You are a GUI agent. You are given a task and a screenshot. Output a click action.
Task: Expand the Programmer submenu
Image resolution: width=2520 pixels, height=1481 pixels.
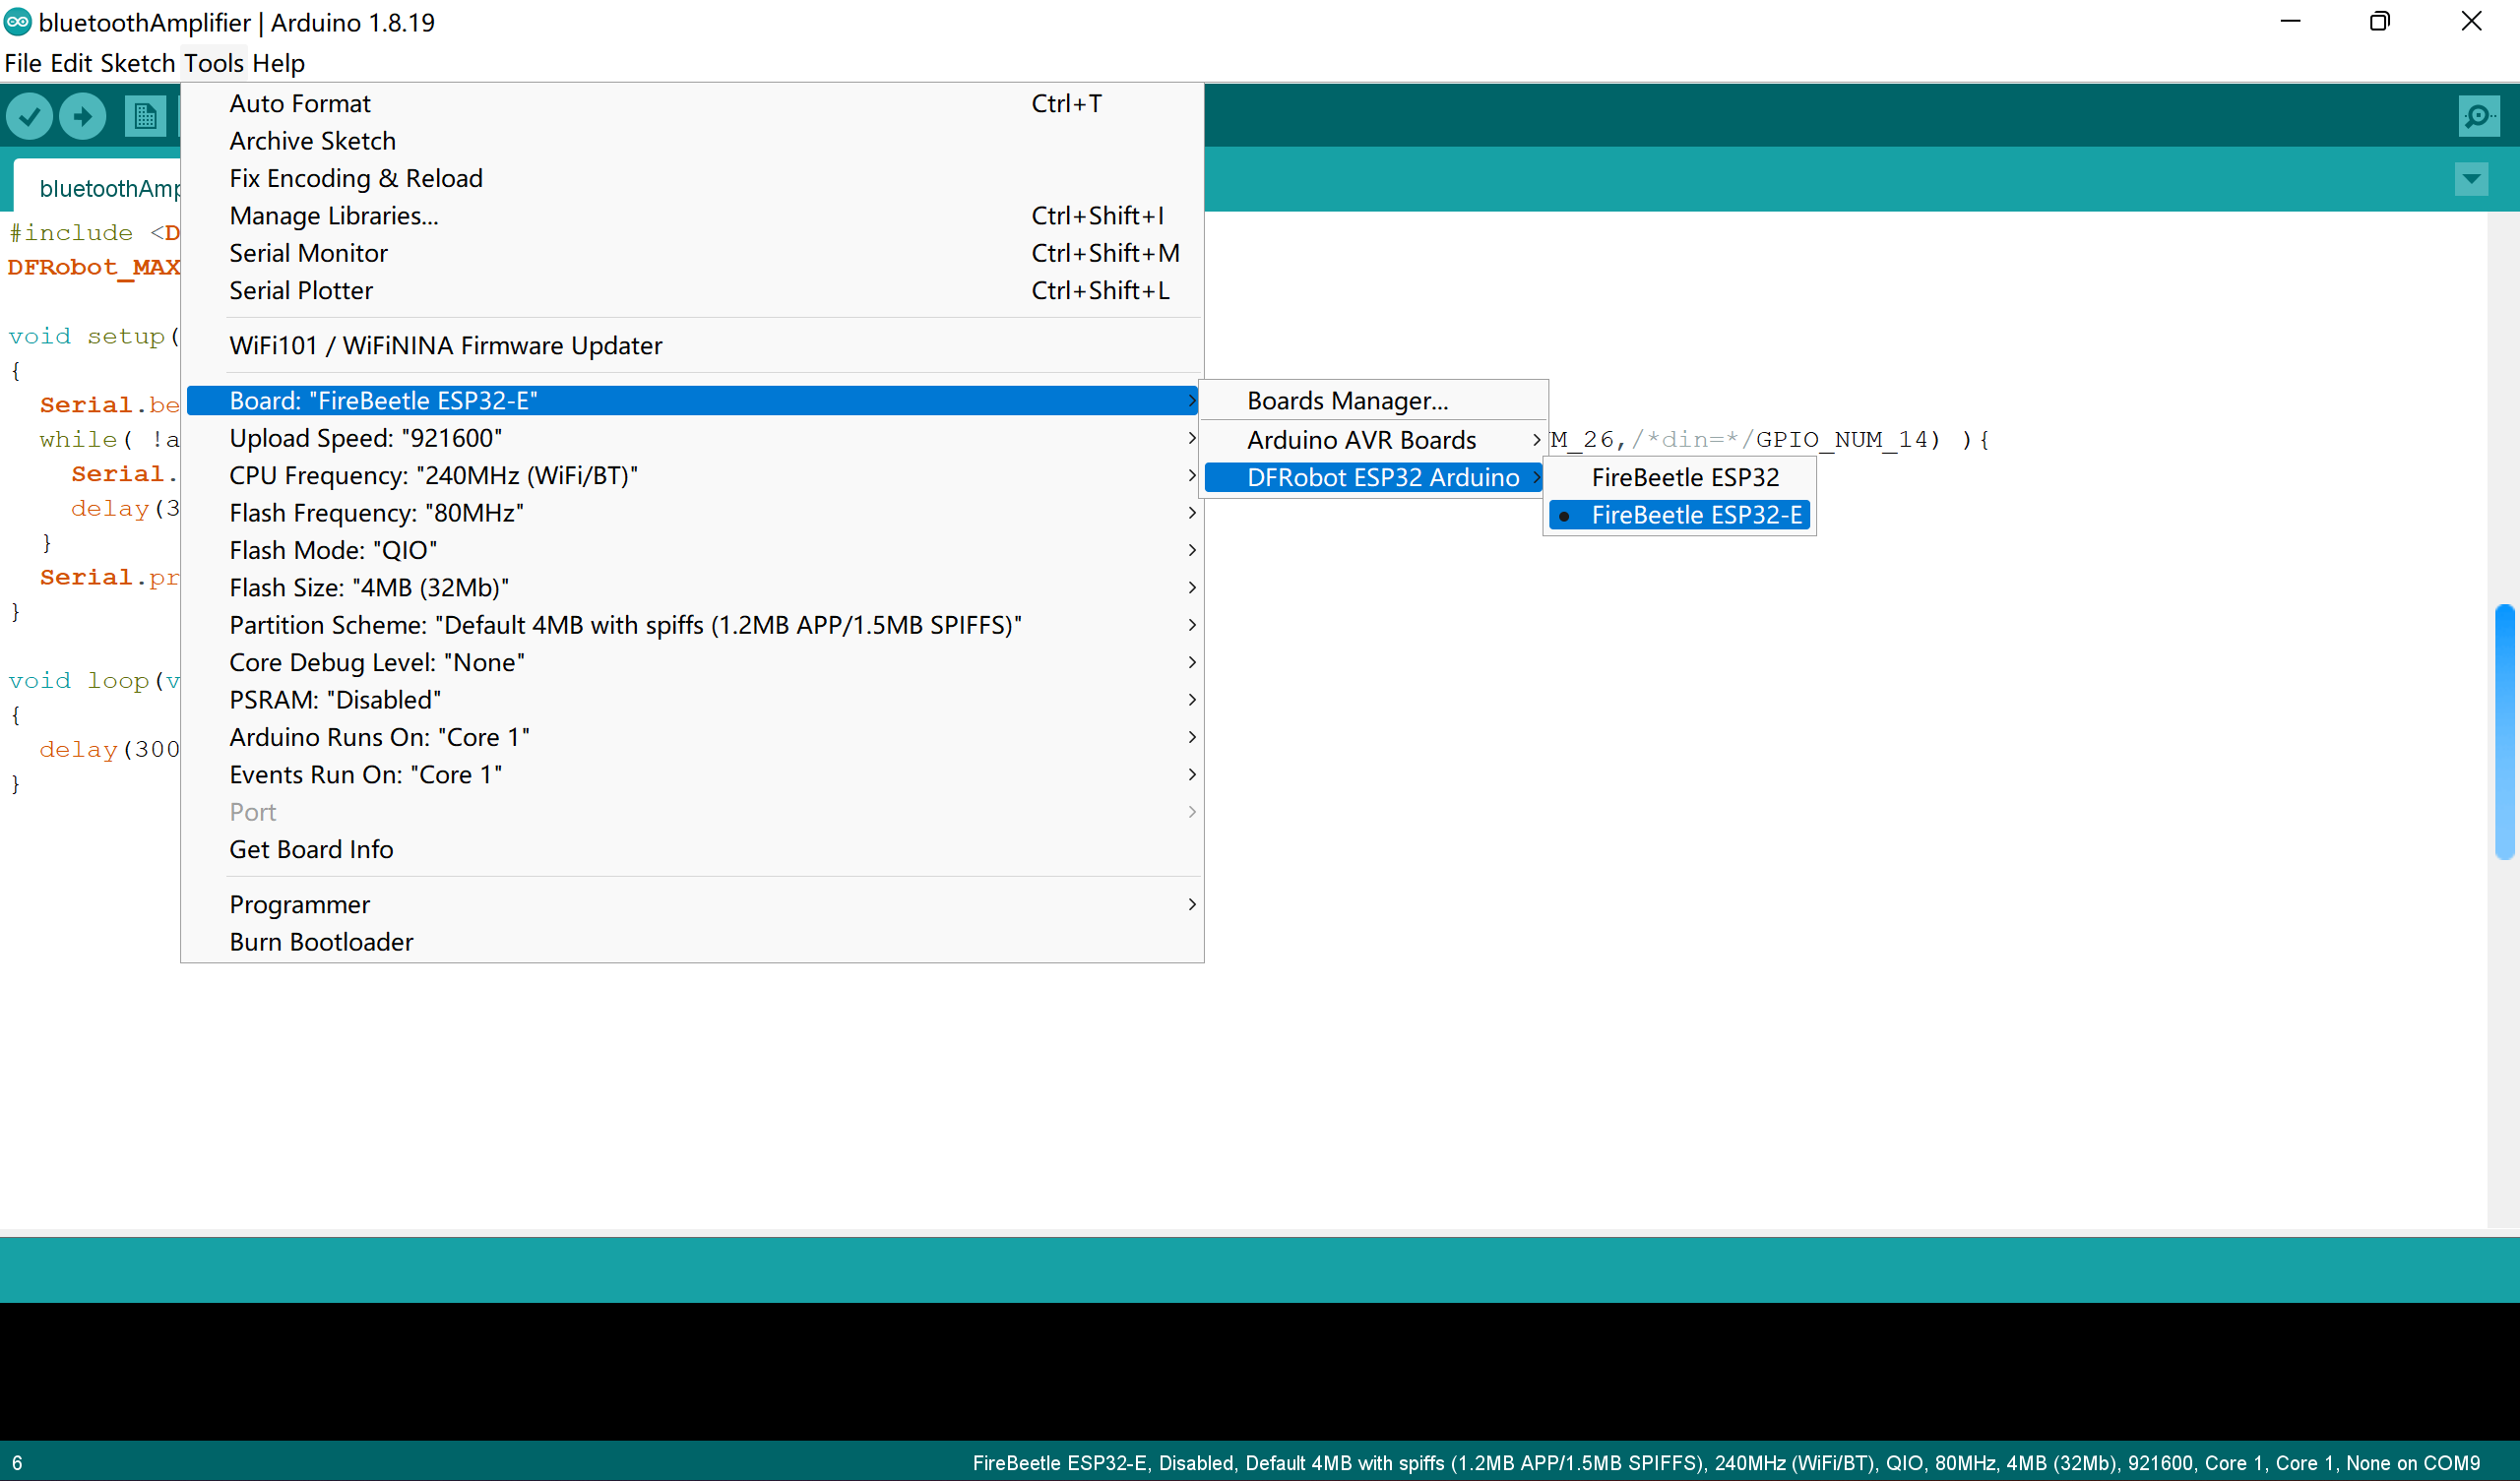click(694, 904)
